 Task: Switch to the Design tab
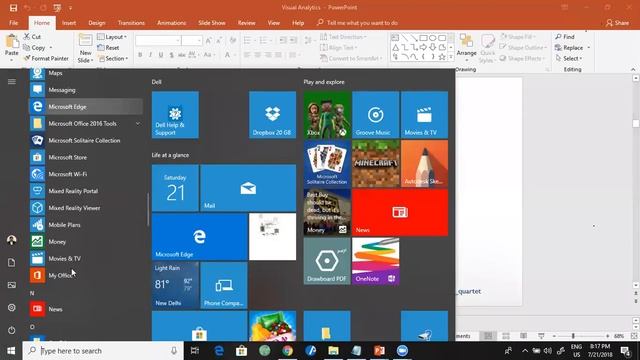click(x=97, y=23)
